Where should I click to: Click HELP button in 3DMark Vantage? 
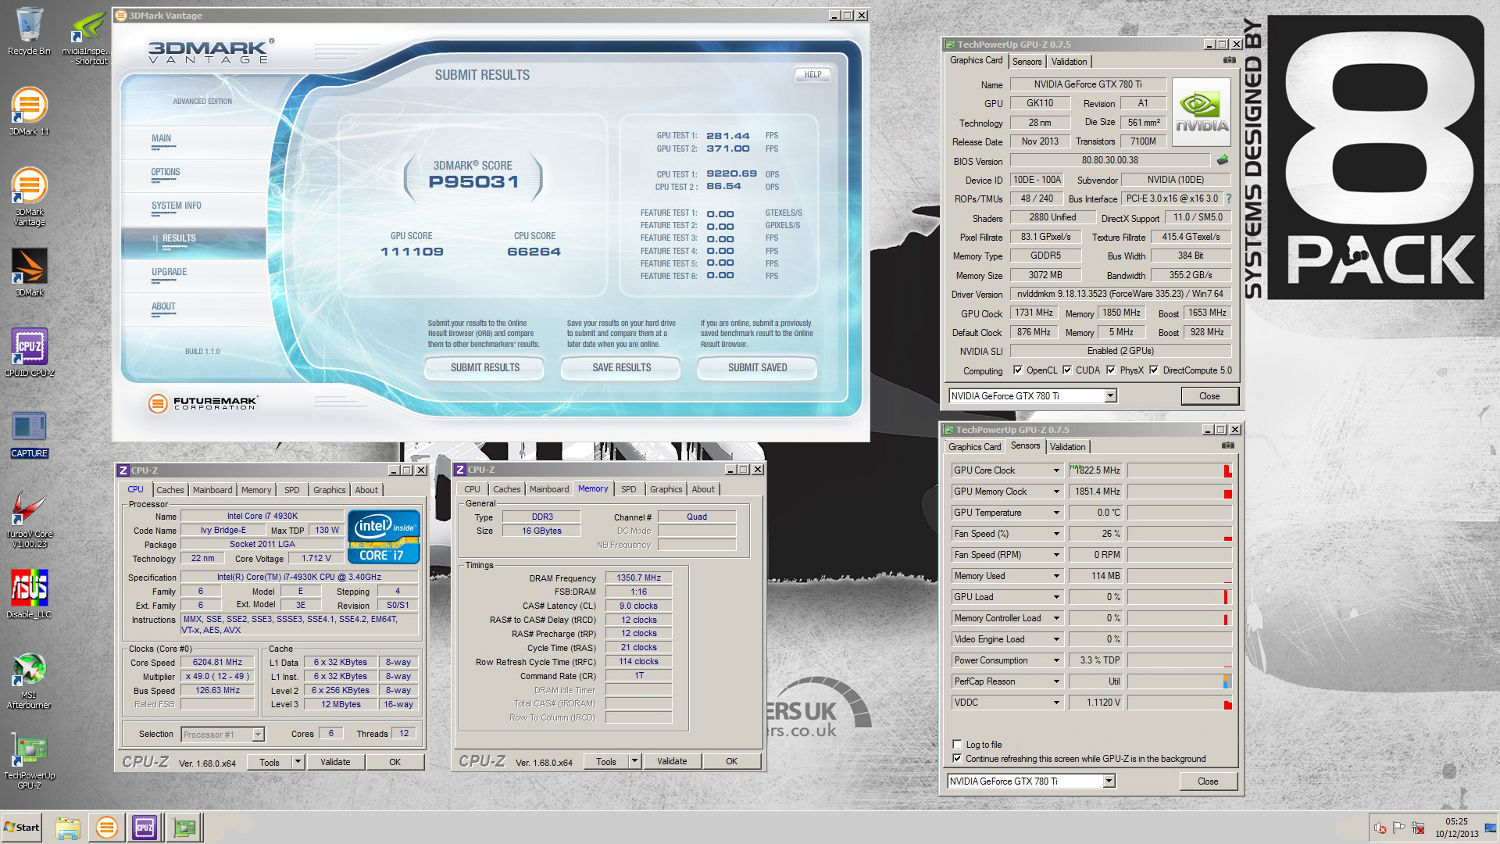[x=813, y=74]
